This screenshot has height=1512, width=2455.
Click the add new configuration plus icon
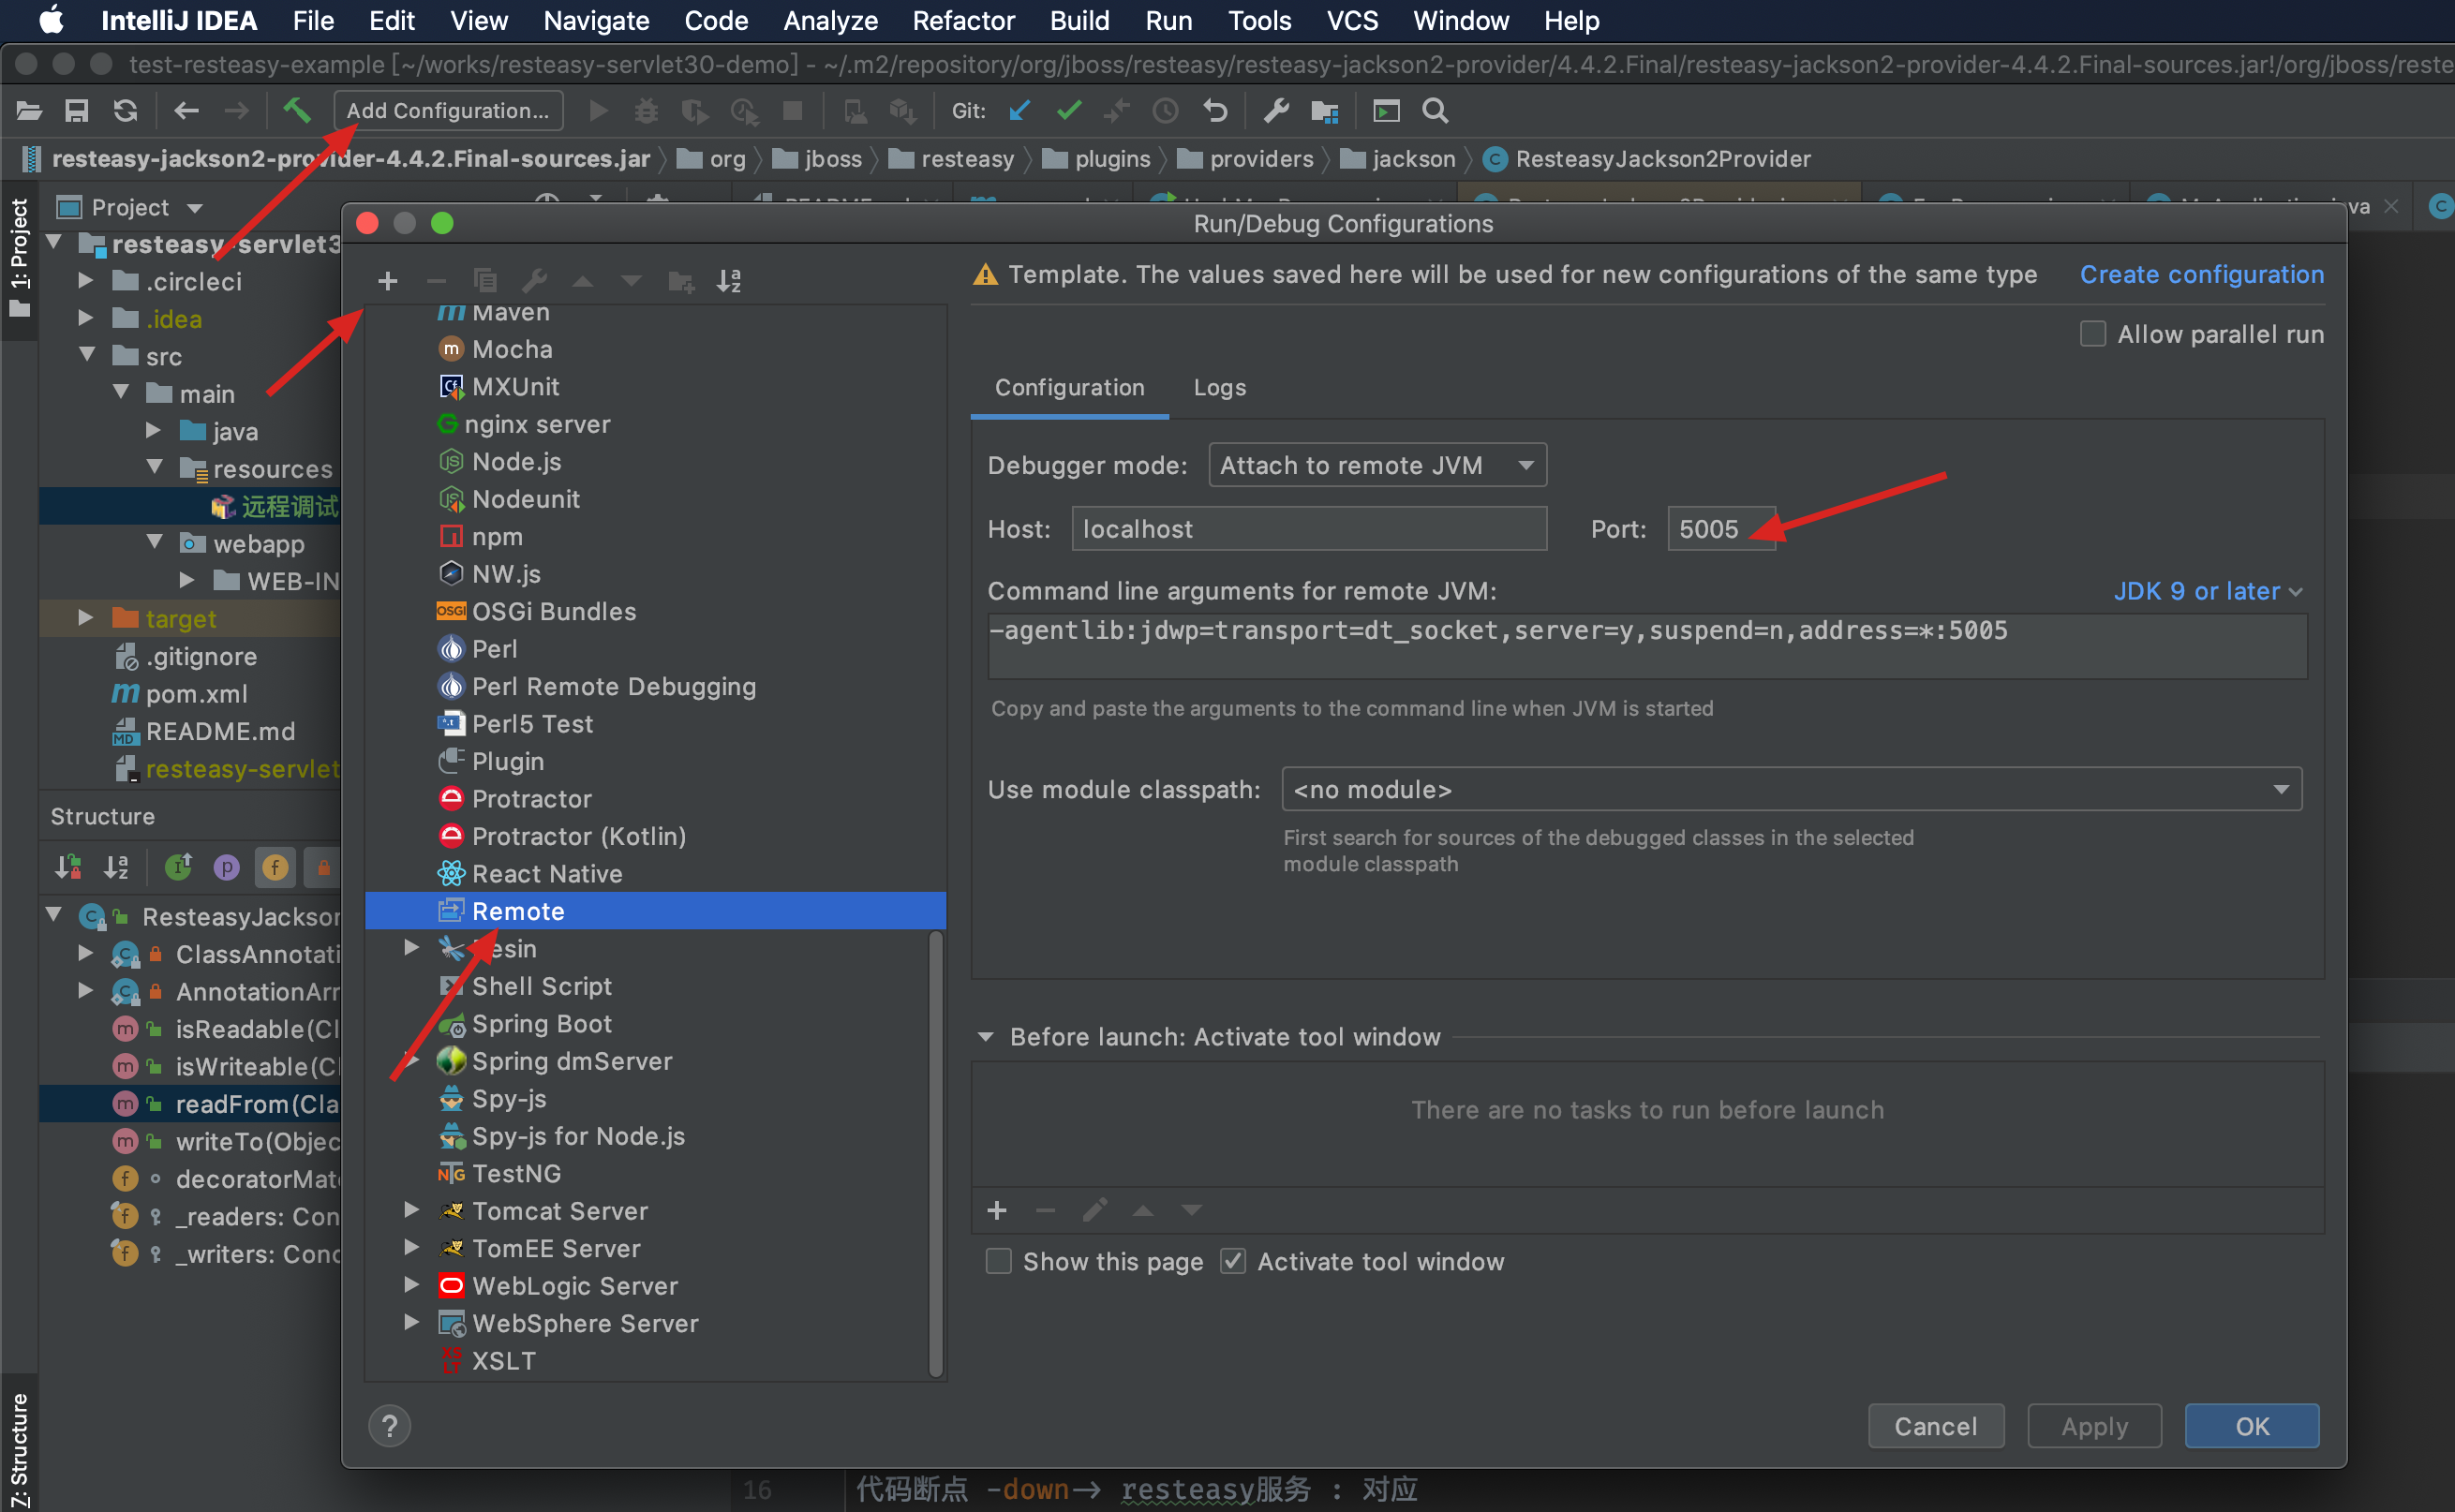(x=388, y=281)
